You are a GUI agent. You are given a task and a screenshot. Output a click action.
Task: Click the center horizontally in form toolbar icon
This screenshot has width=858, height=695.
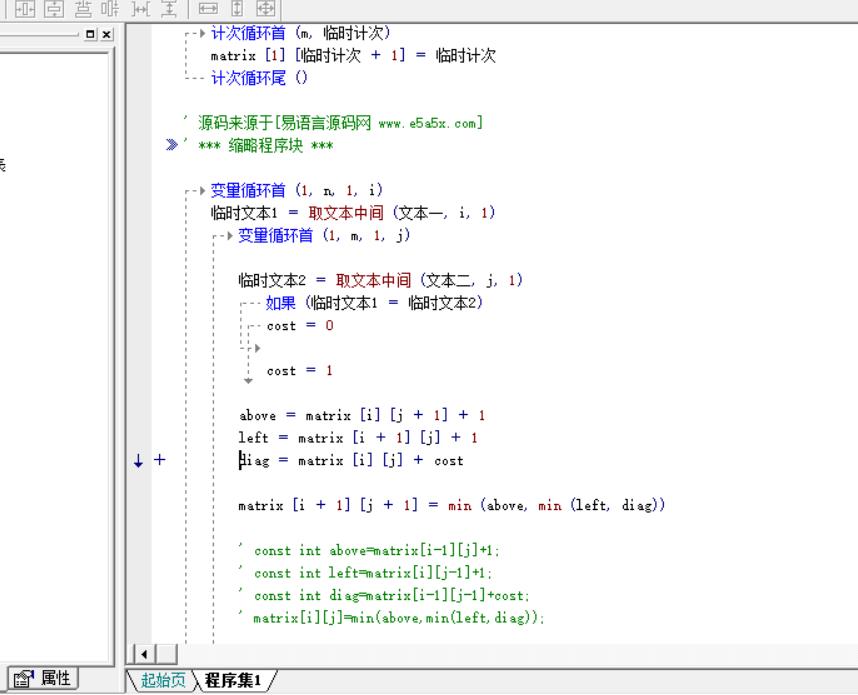point(26,8)
